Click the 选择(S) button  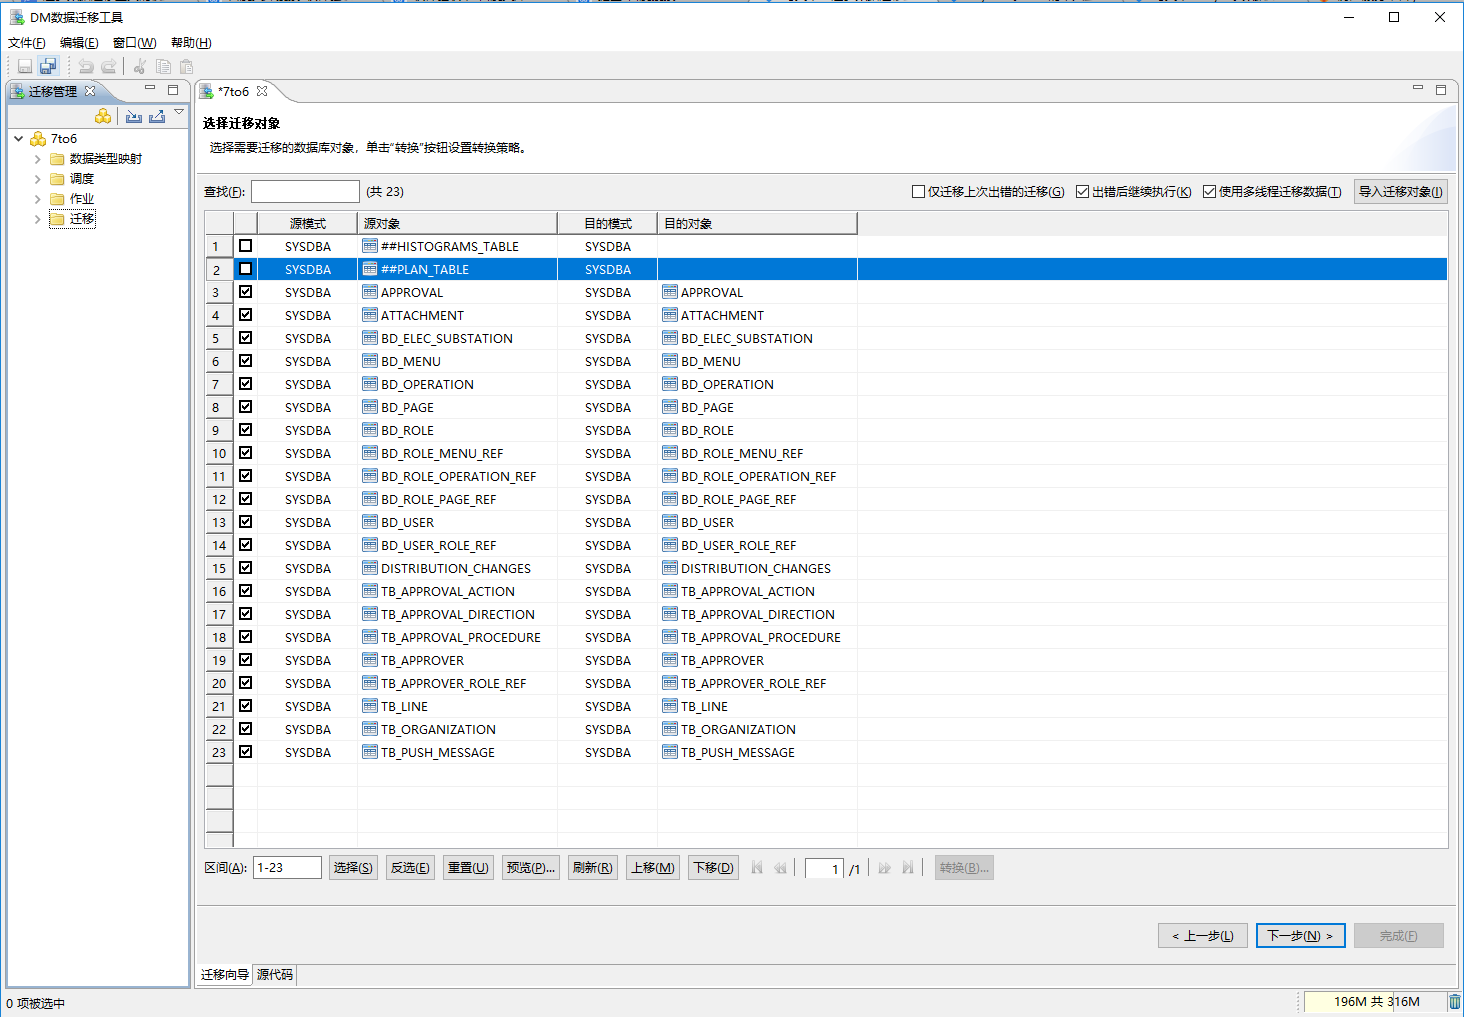pos(353,868)
